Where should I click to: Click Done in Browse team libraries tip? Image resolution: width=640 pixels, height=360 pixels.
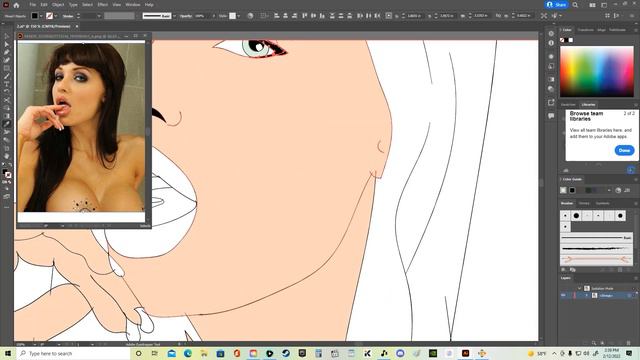624,150
